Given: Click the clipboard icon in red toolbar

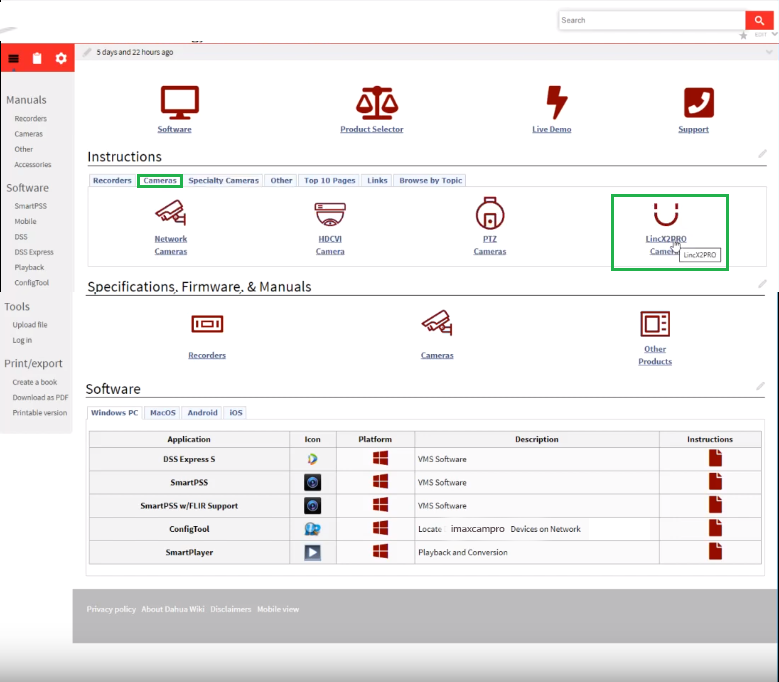Looking at the screenshot, I should coord(37,59).
